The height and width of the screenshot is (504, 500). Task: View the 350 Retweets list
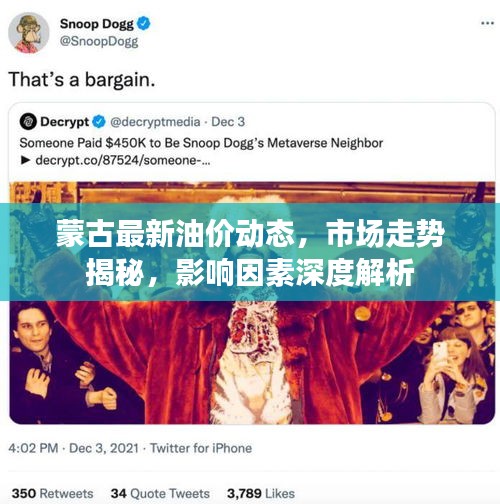52,493
